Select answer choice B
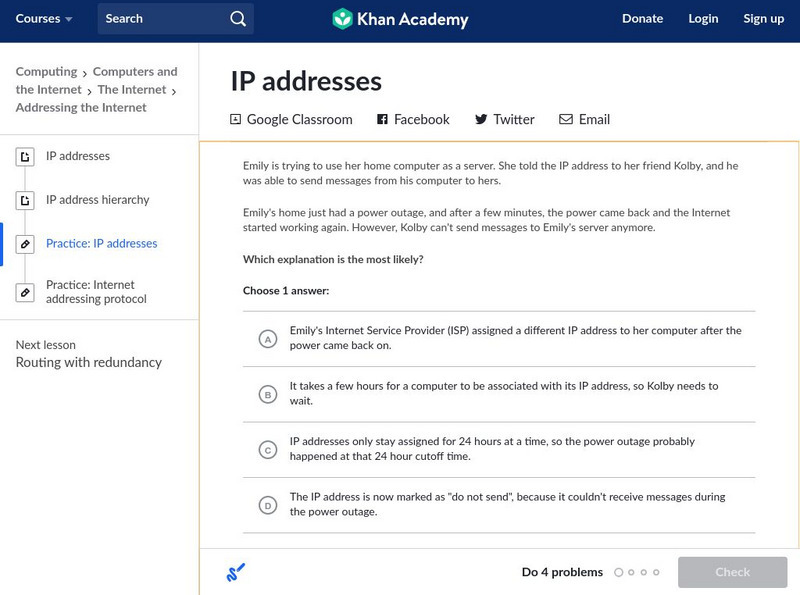Screen dimensions: 800x595 [267, 394]
